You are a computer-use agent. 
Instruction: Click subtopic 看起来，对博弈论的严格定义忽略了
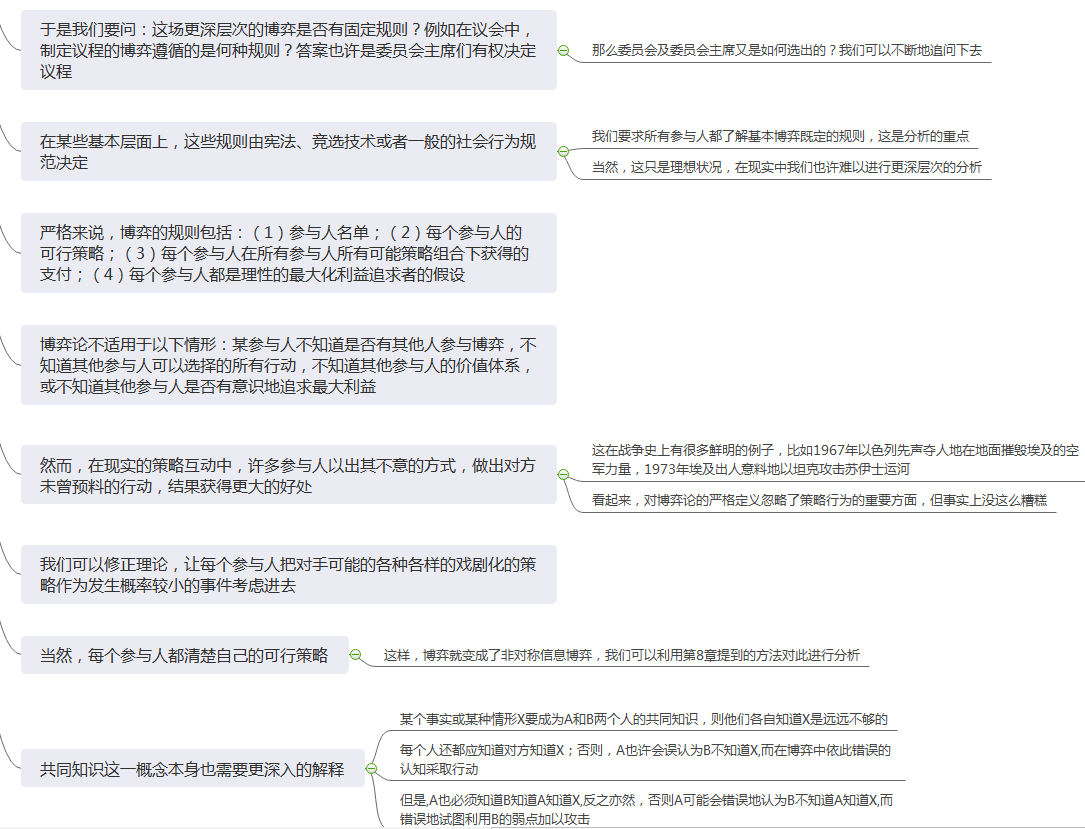819,500
